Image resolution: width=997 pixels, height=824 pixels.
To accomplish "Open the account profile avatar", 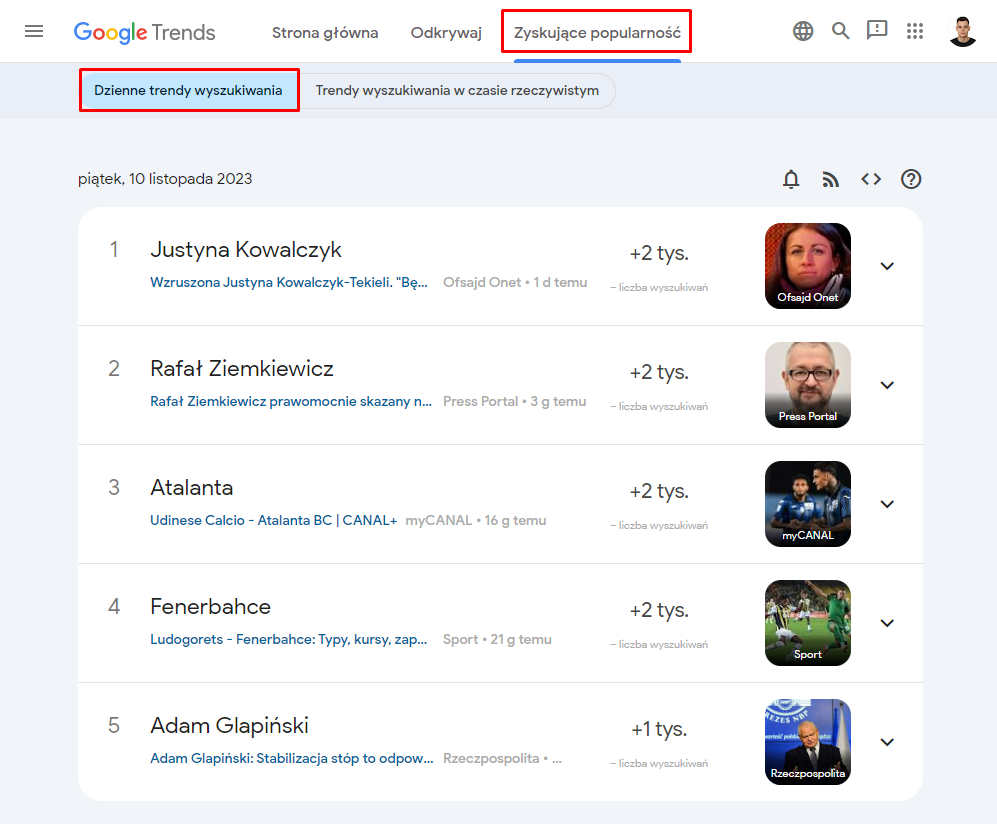I will point(962,31).
